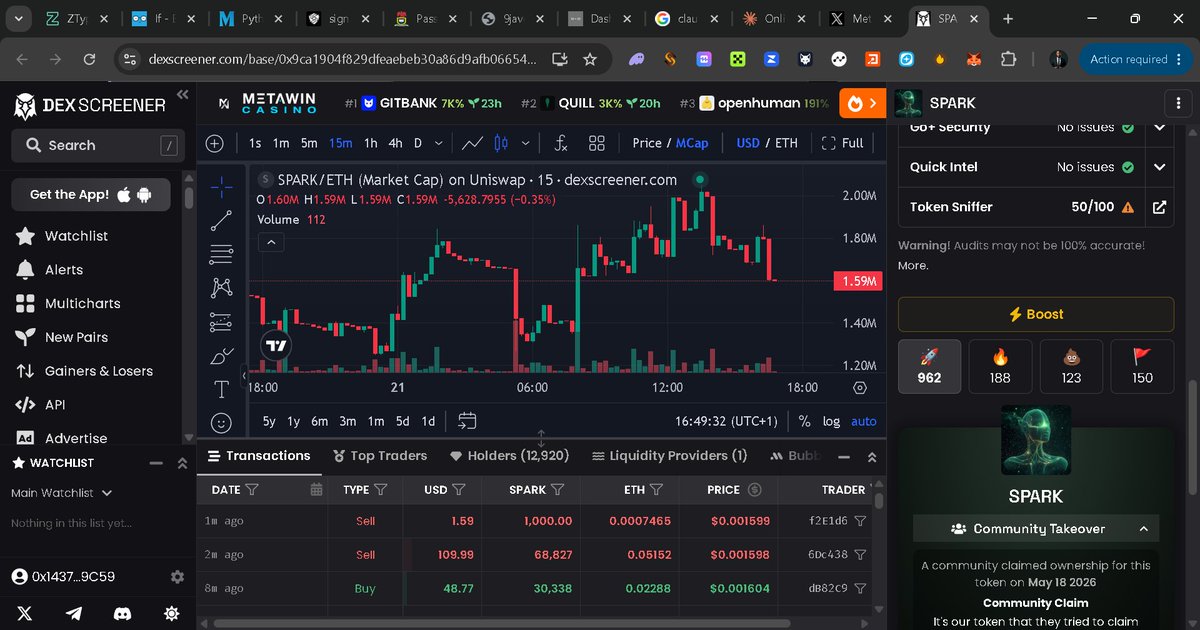Image resolution: width=1200 pixels, height=630 pixels.
Task: Open the go-to-date calendar
Action: click(x=467, y=421)
